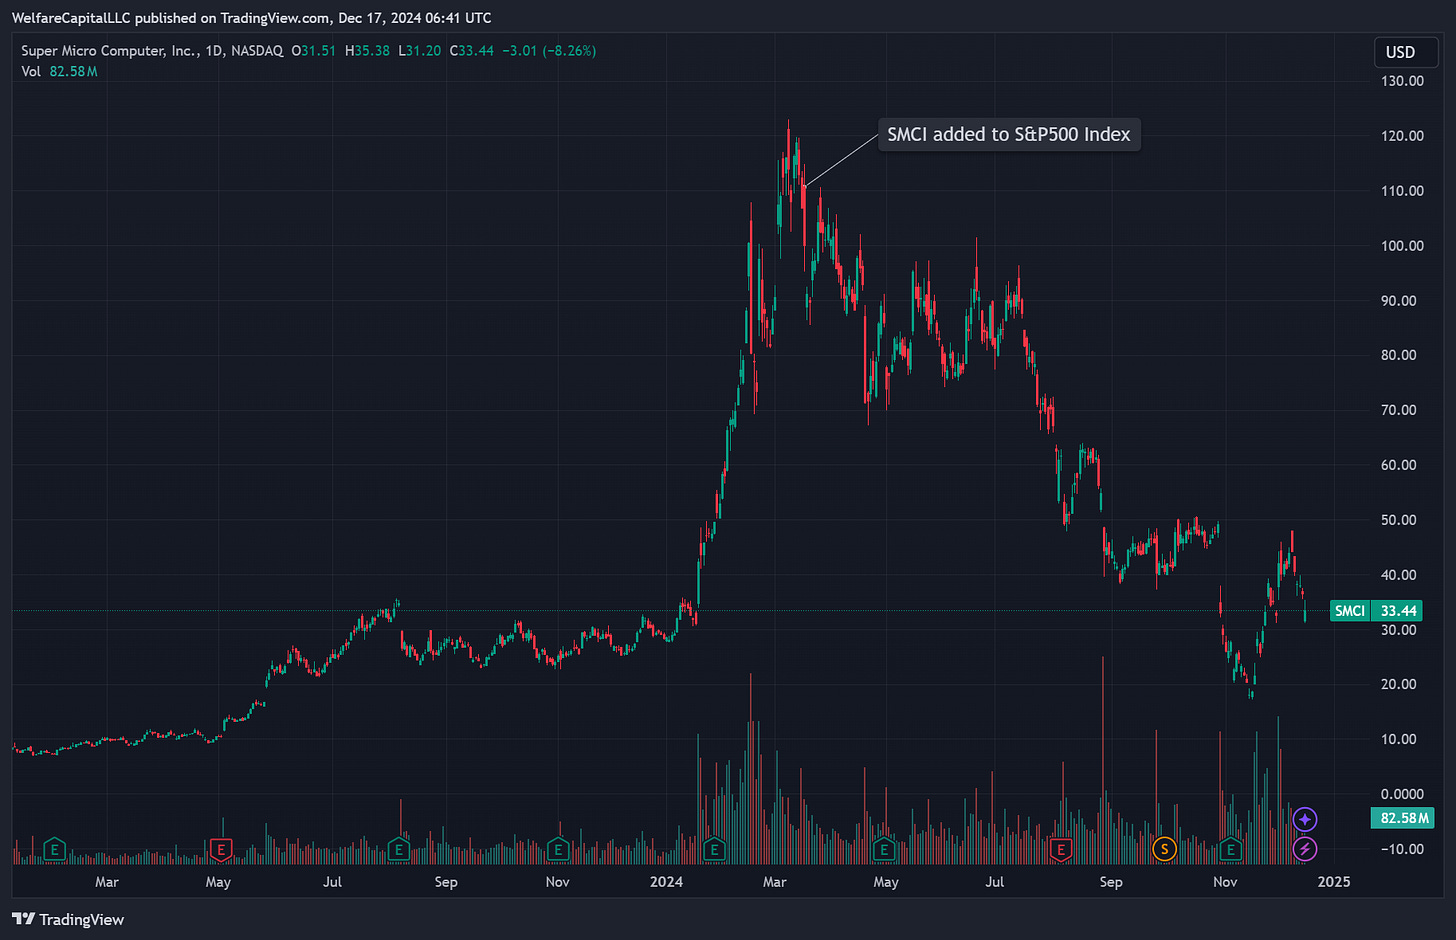Click the SMCI 33.44 price label

(x=1376, y=610)
